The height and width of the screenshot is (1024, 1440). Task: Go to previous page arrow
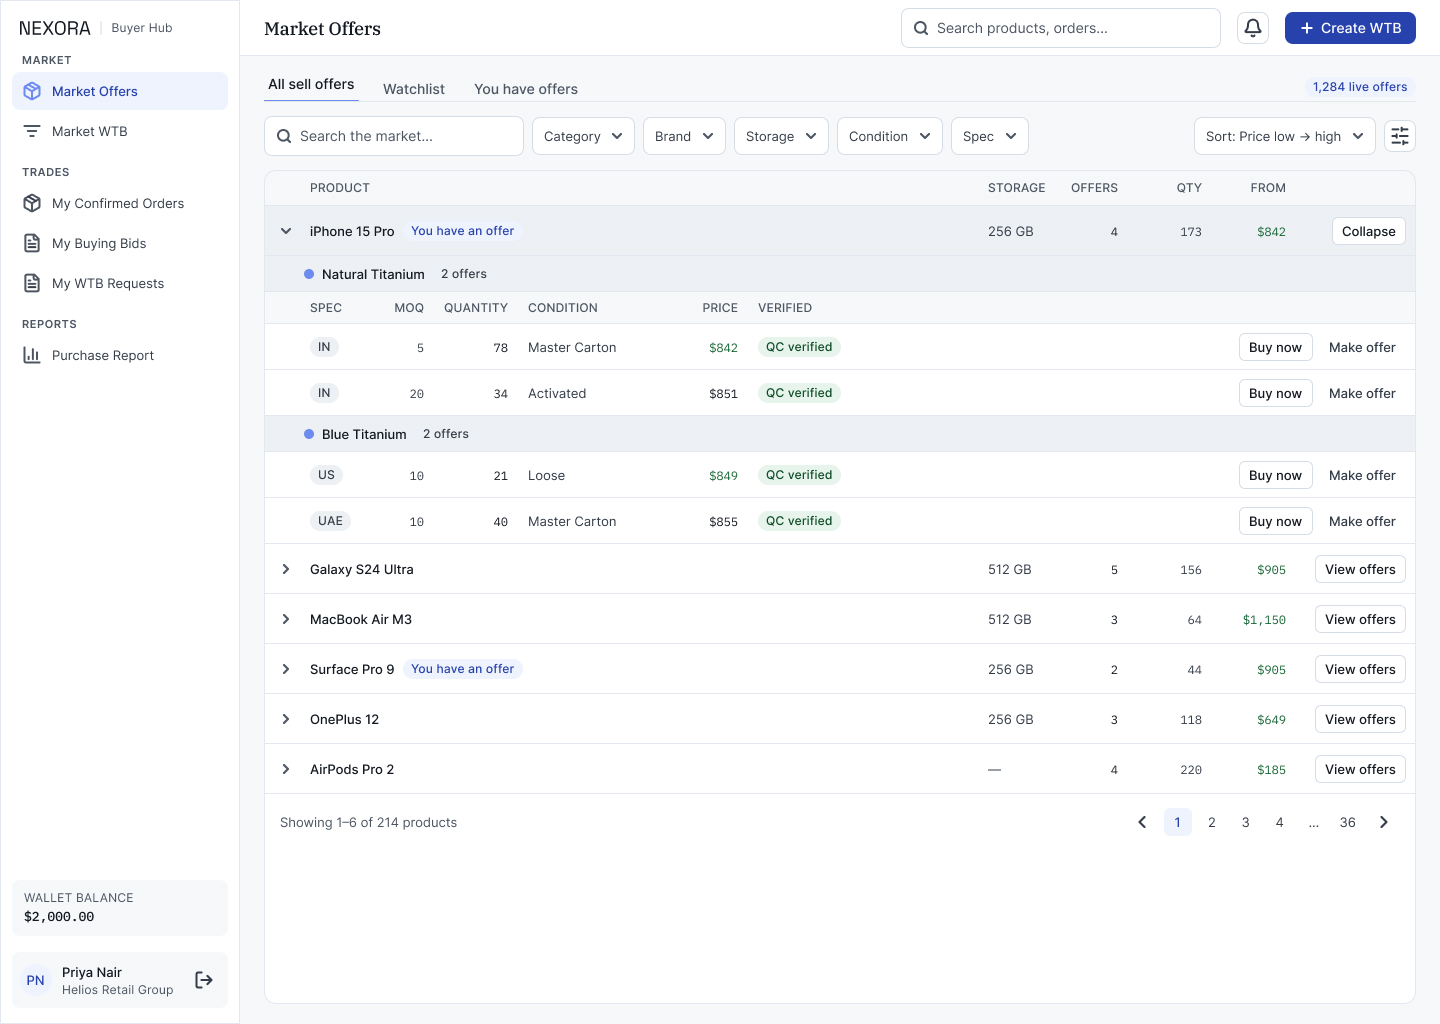pos(1142,822)
